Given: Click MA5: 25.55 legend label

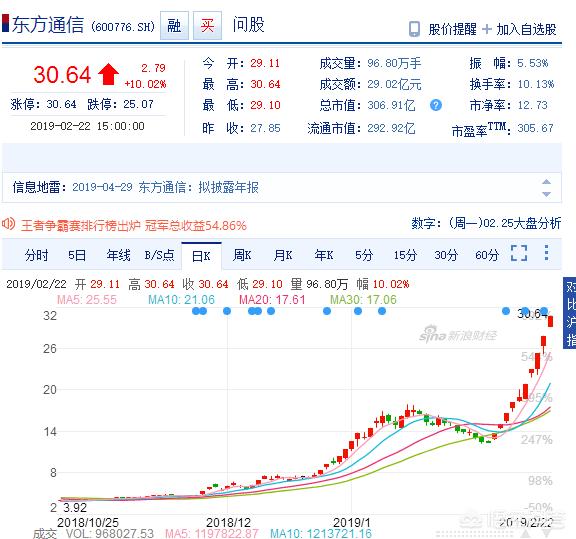Looking at the screenshot, I should [x=87, y=300].
